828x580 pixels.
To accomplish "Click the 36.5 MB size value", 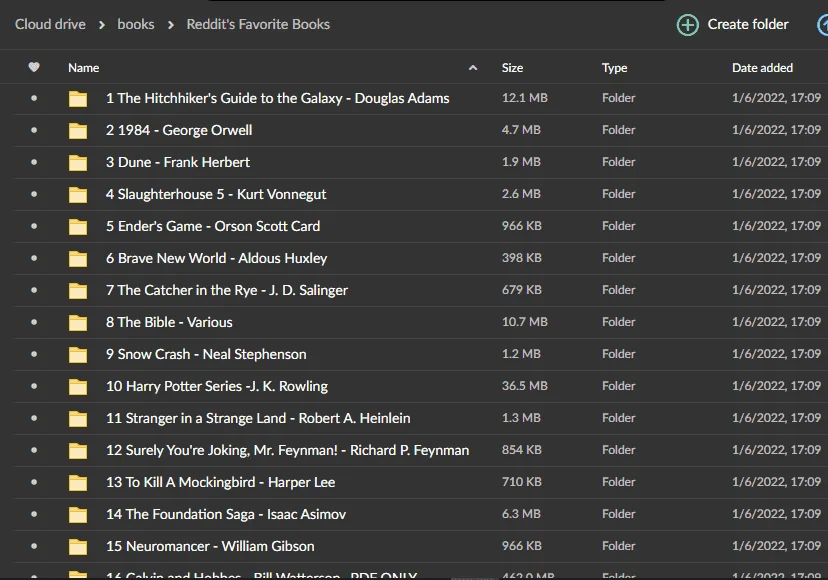I will [x=524, y=386].
